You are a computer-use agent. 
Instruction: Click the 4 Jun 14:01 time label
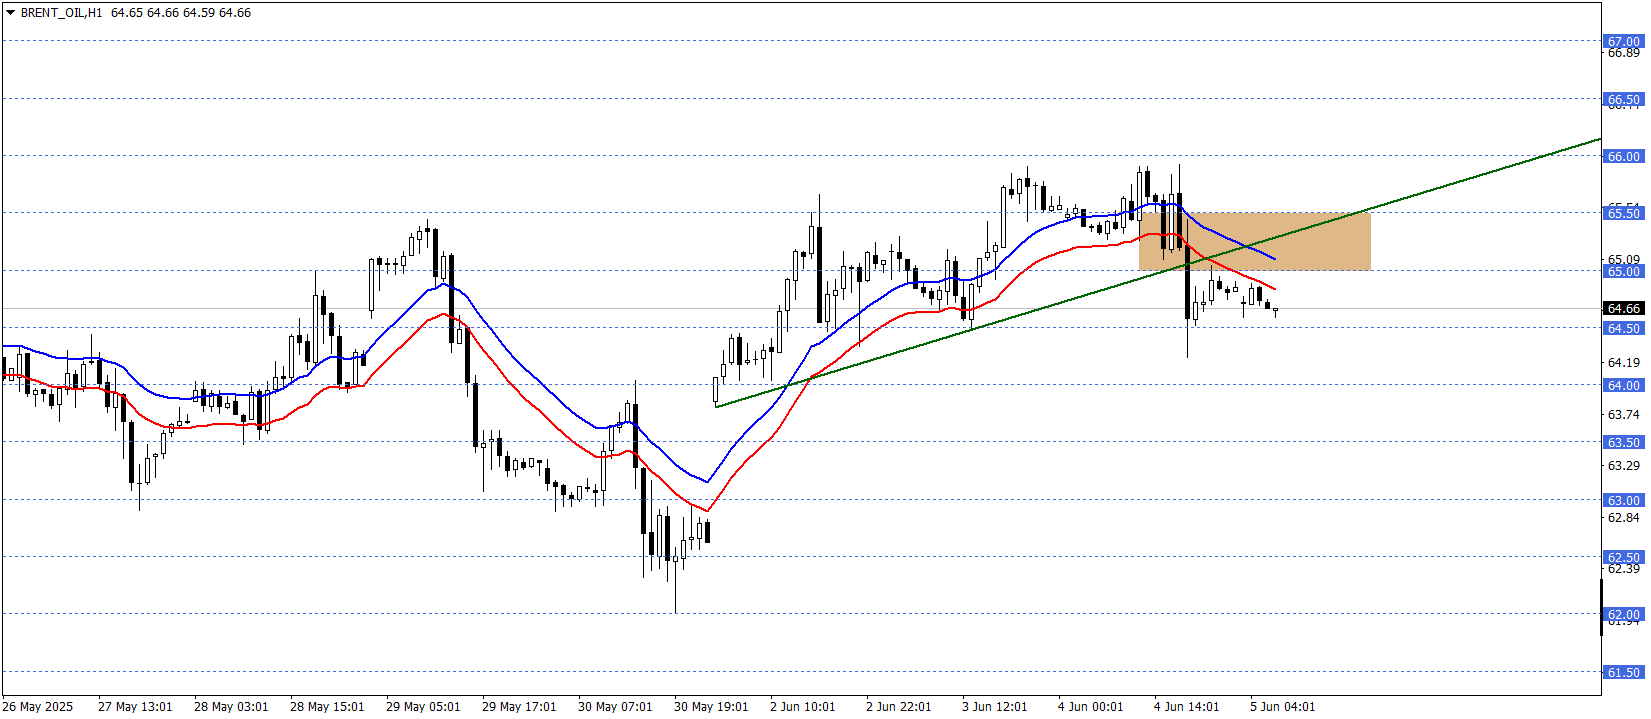(1187, 707)
